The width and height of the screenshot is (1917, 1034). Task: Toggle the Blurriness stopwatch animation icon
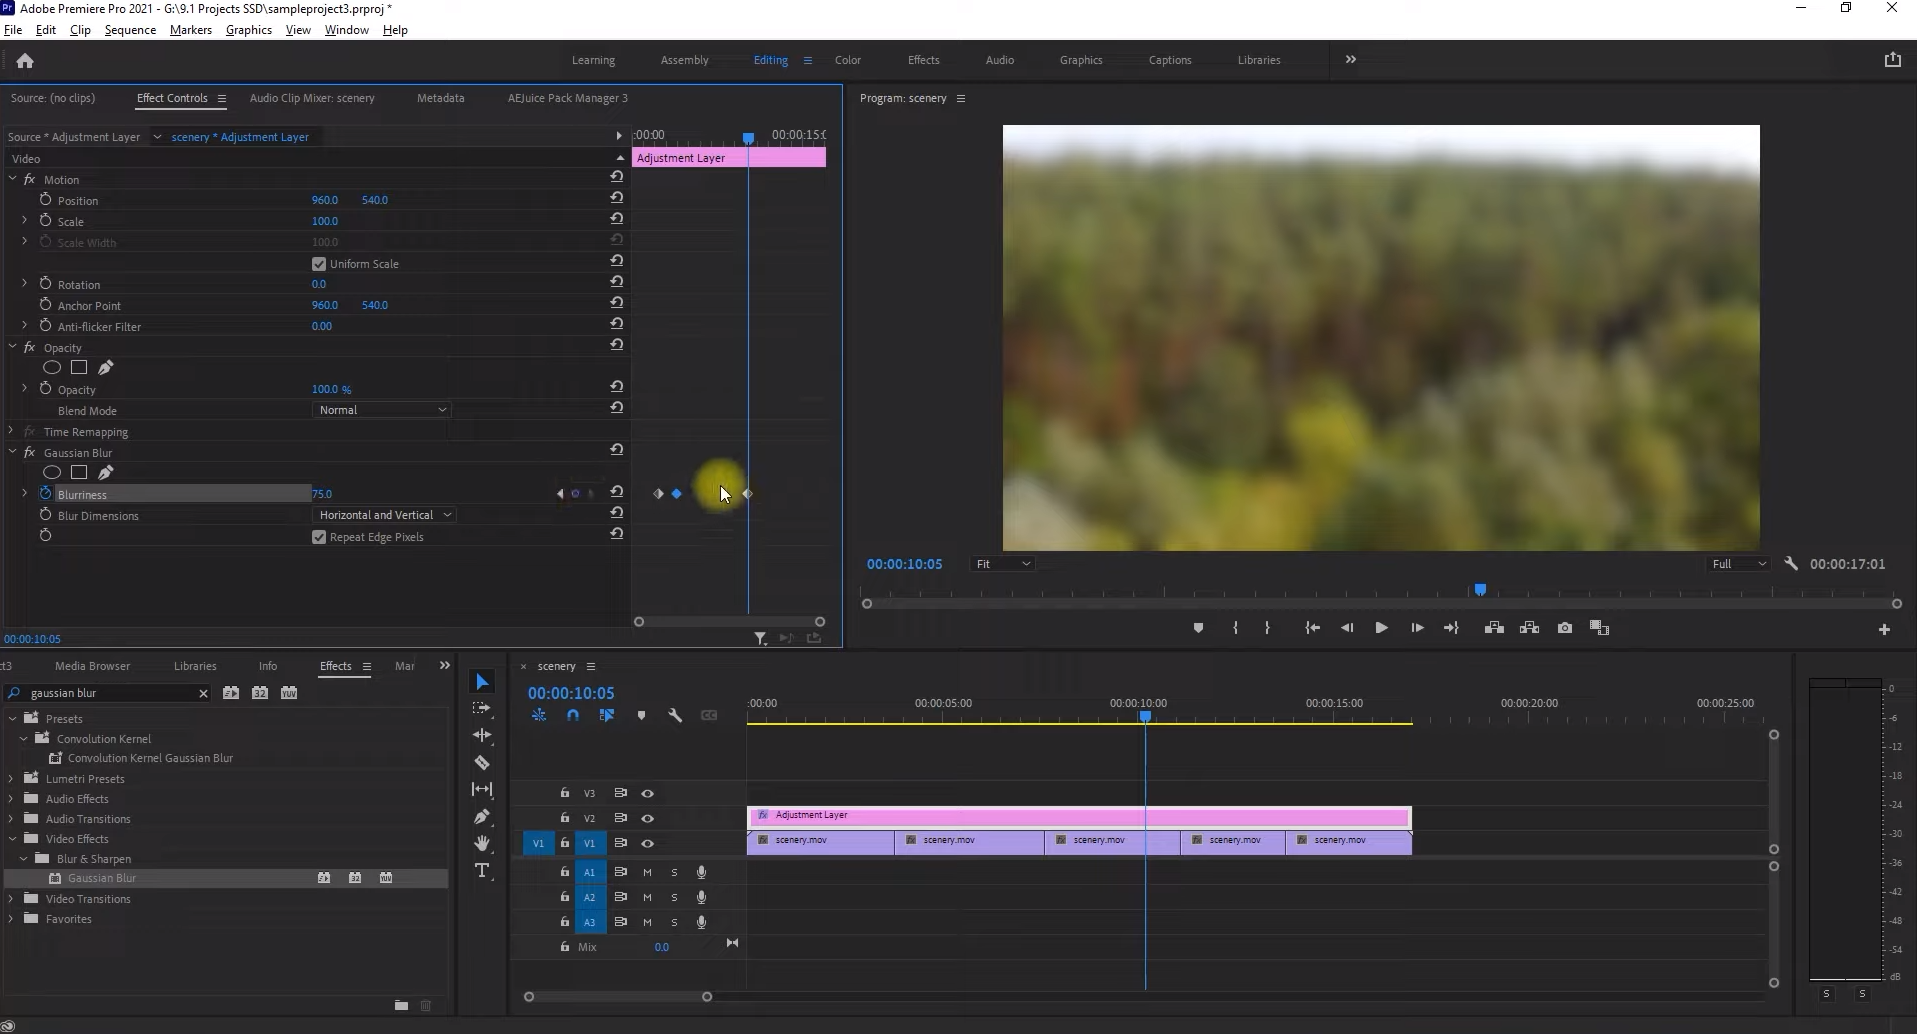45,494
